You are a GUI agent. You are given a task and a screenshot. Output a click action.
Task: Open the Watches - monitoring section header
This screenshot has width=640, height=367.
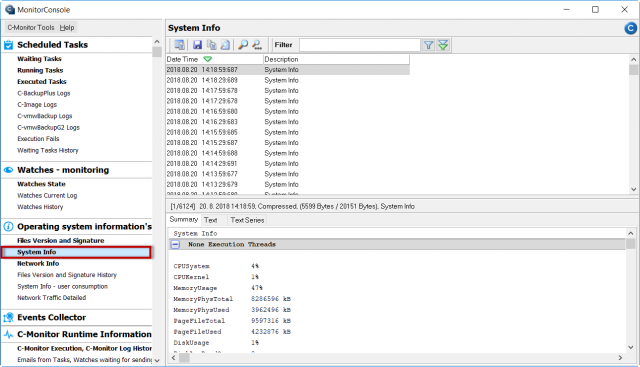click(x=63, y=170)
